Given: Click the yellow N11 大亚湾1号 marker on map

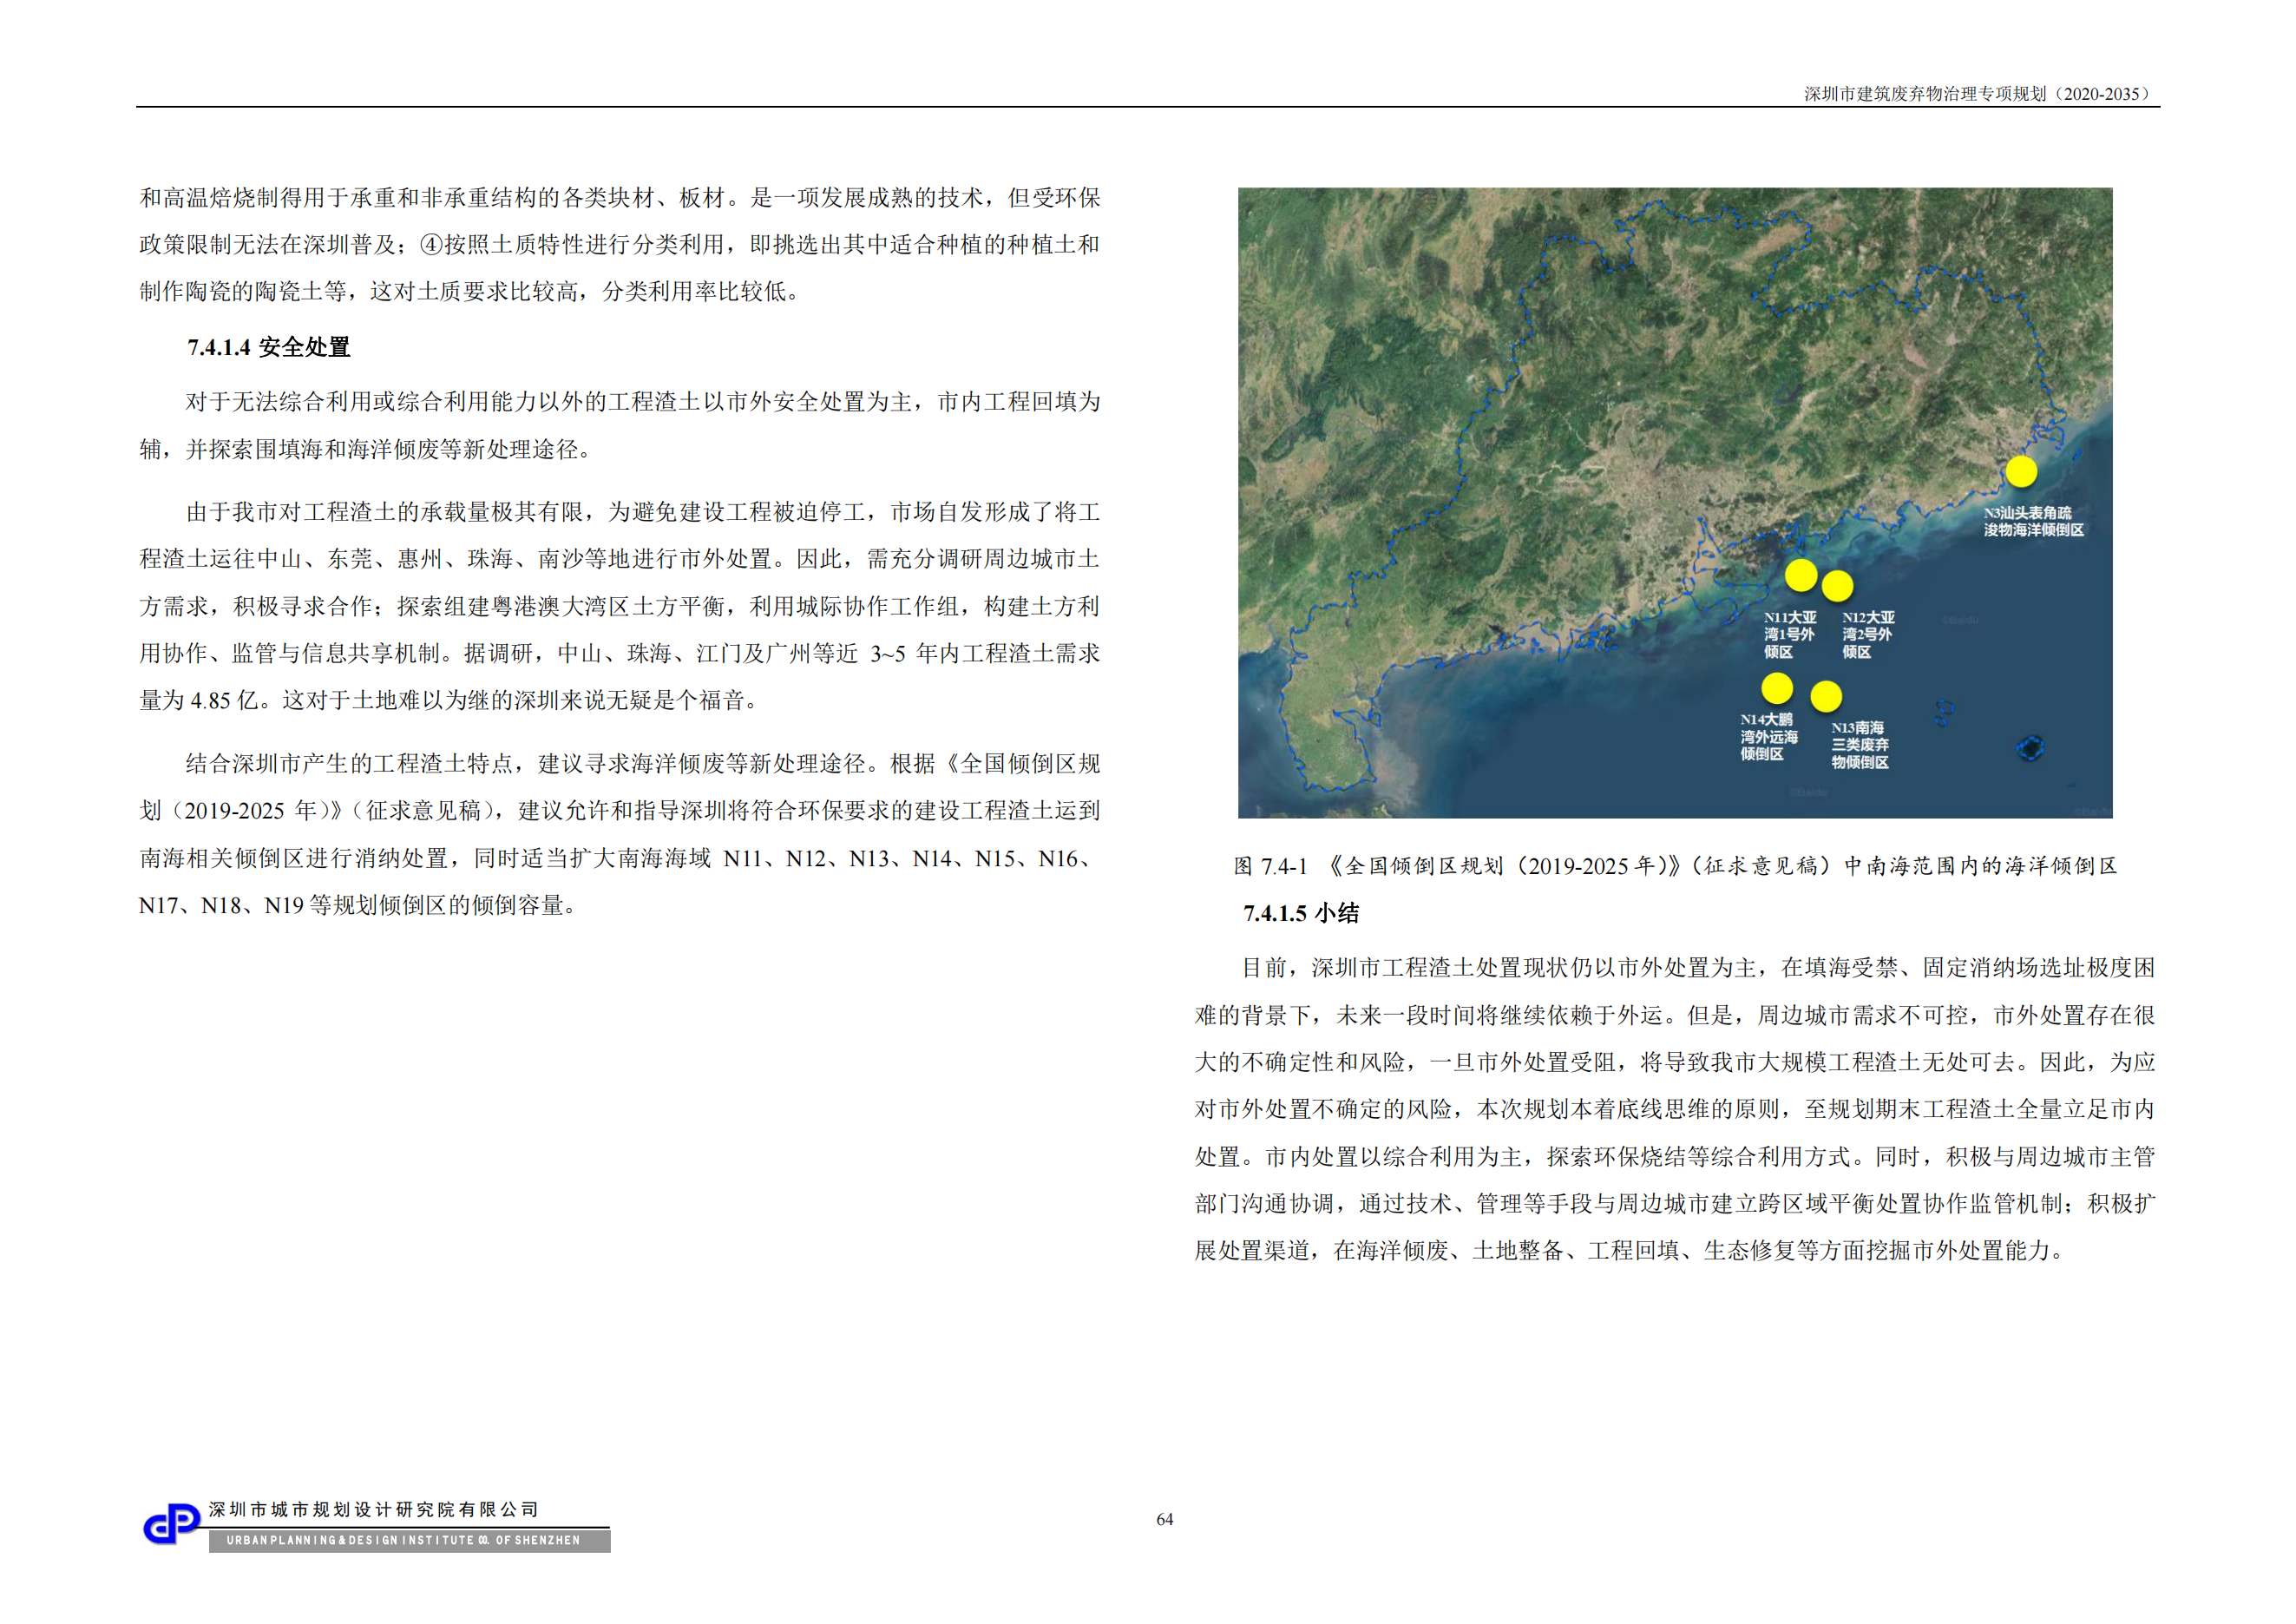Looking at the screenshot, I should [x=1801, y=575].
